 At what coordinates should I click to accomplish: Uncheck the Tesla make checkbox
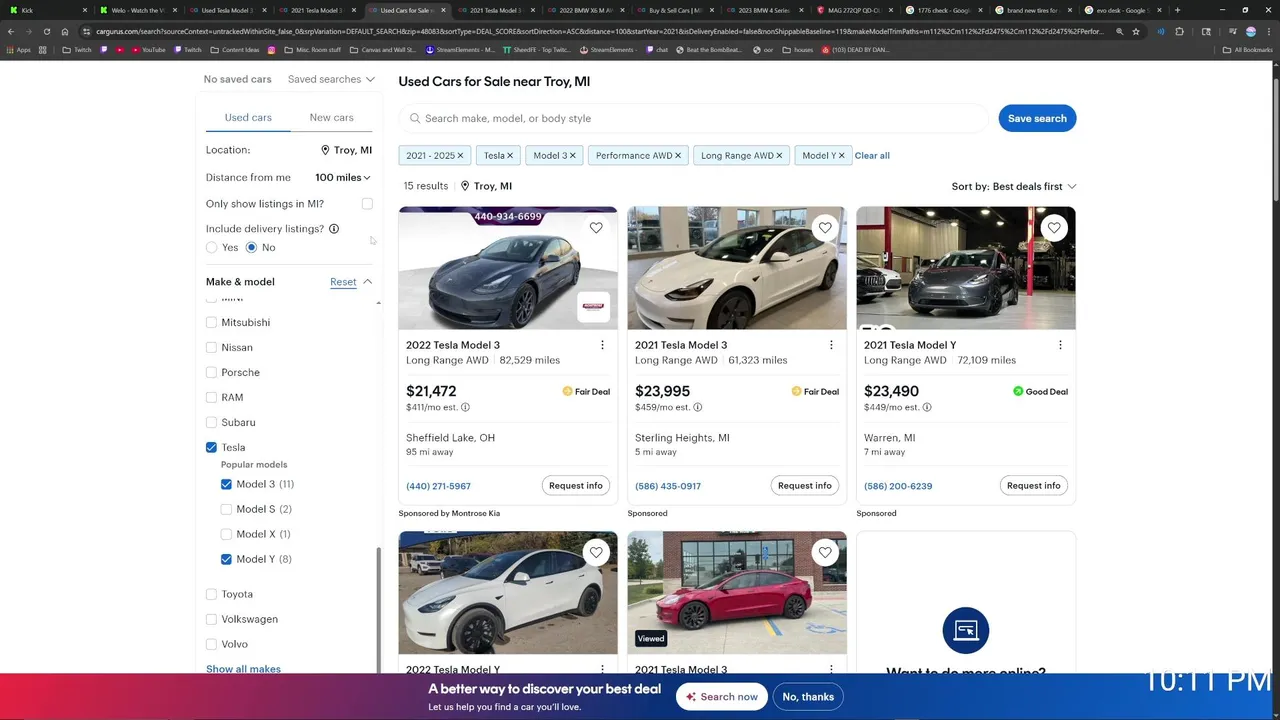(x=211, y=447)
